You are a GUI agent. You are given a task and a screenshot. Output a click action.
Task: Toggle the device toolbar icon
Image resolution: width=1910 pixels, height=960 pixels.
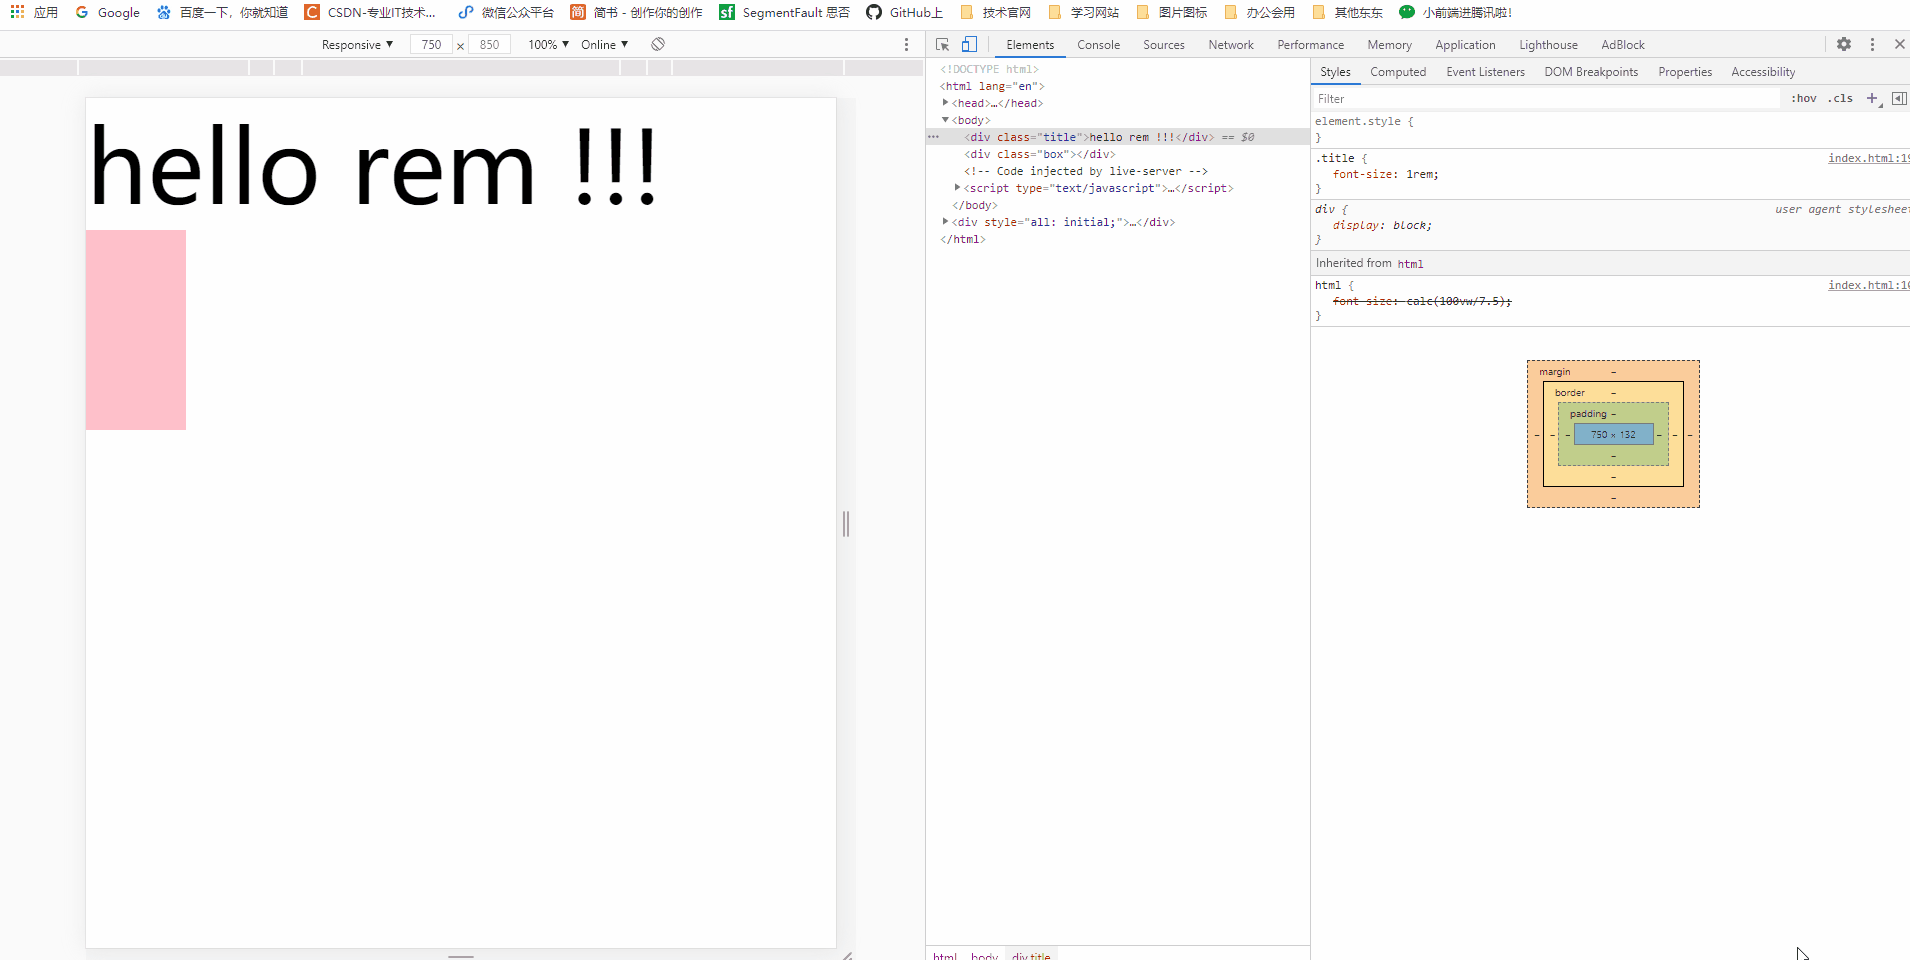969,44
